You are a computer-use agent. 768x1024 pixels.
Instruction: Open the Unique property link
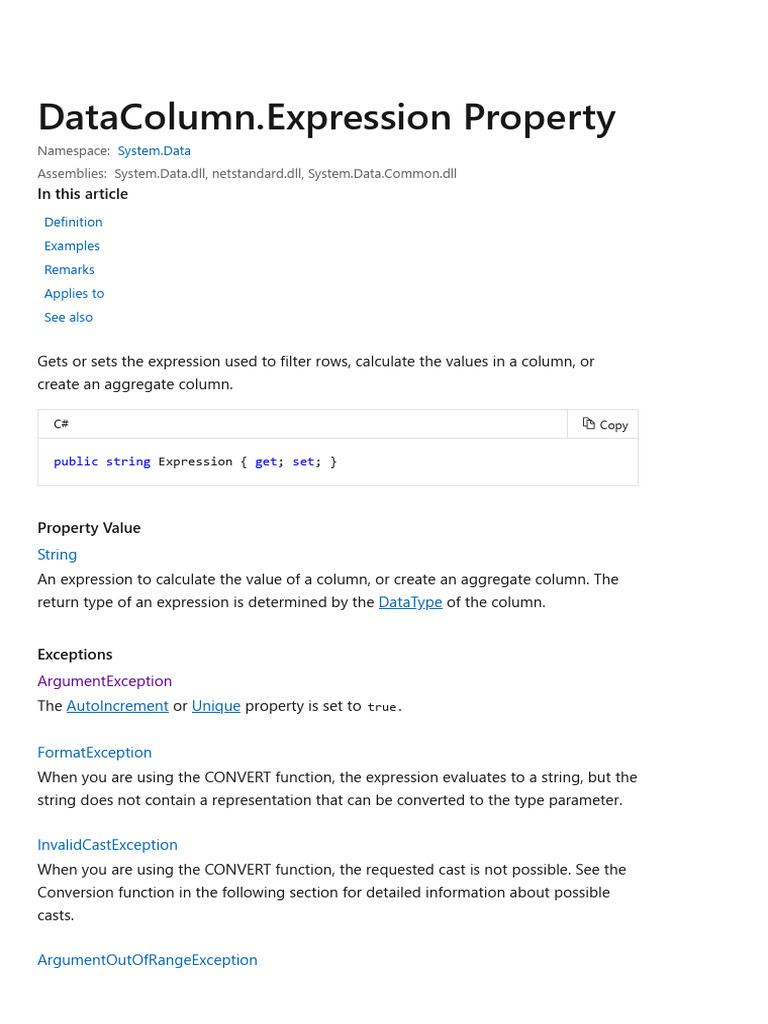pyautogui.click(x=216, y=706)
